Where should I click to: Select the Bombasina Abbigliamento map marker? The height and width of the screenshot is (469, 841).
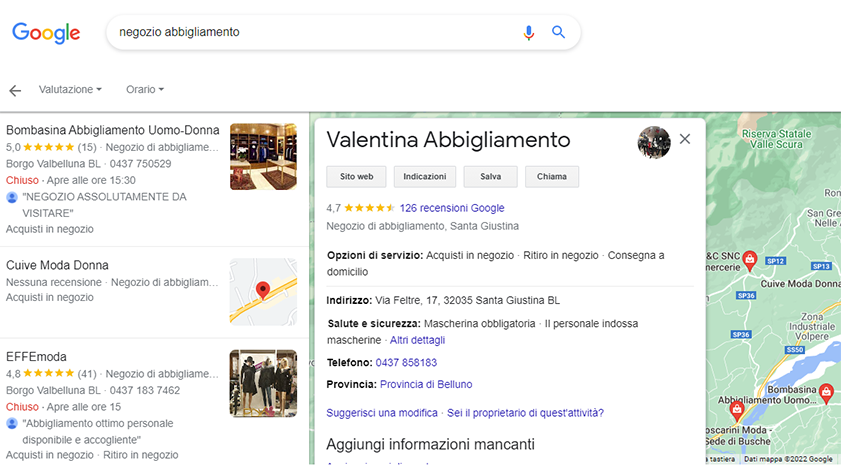click(826, 393)
